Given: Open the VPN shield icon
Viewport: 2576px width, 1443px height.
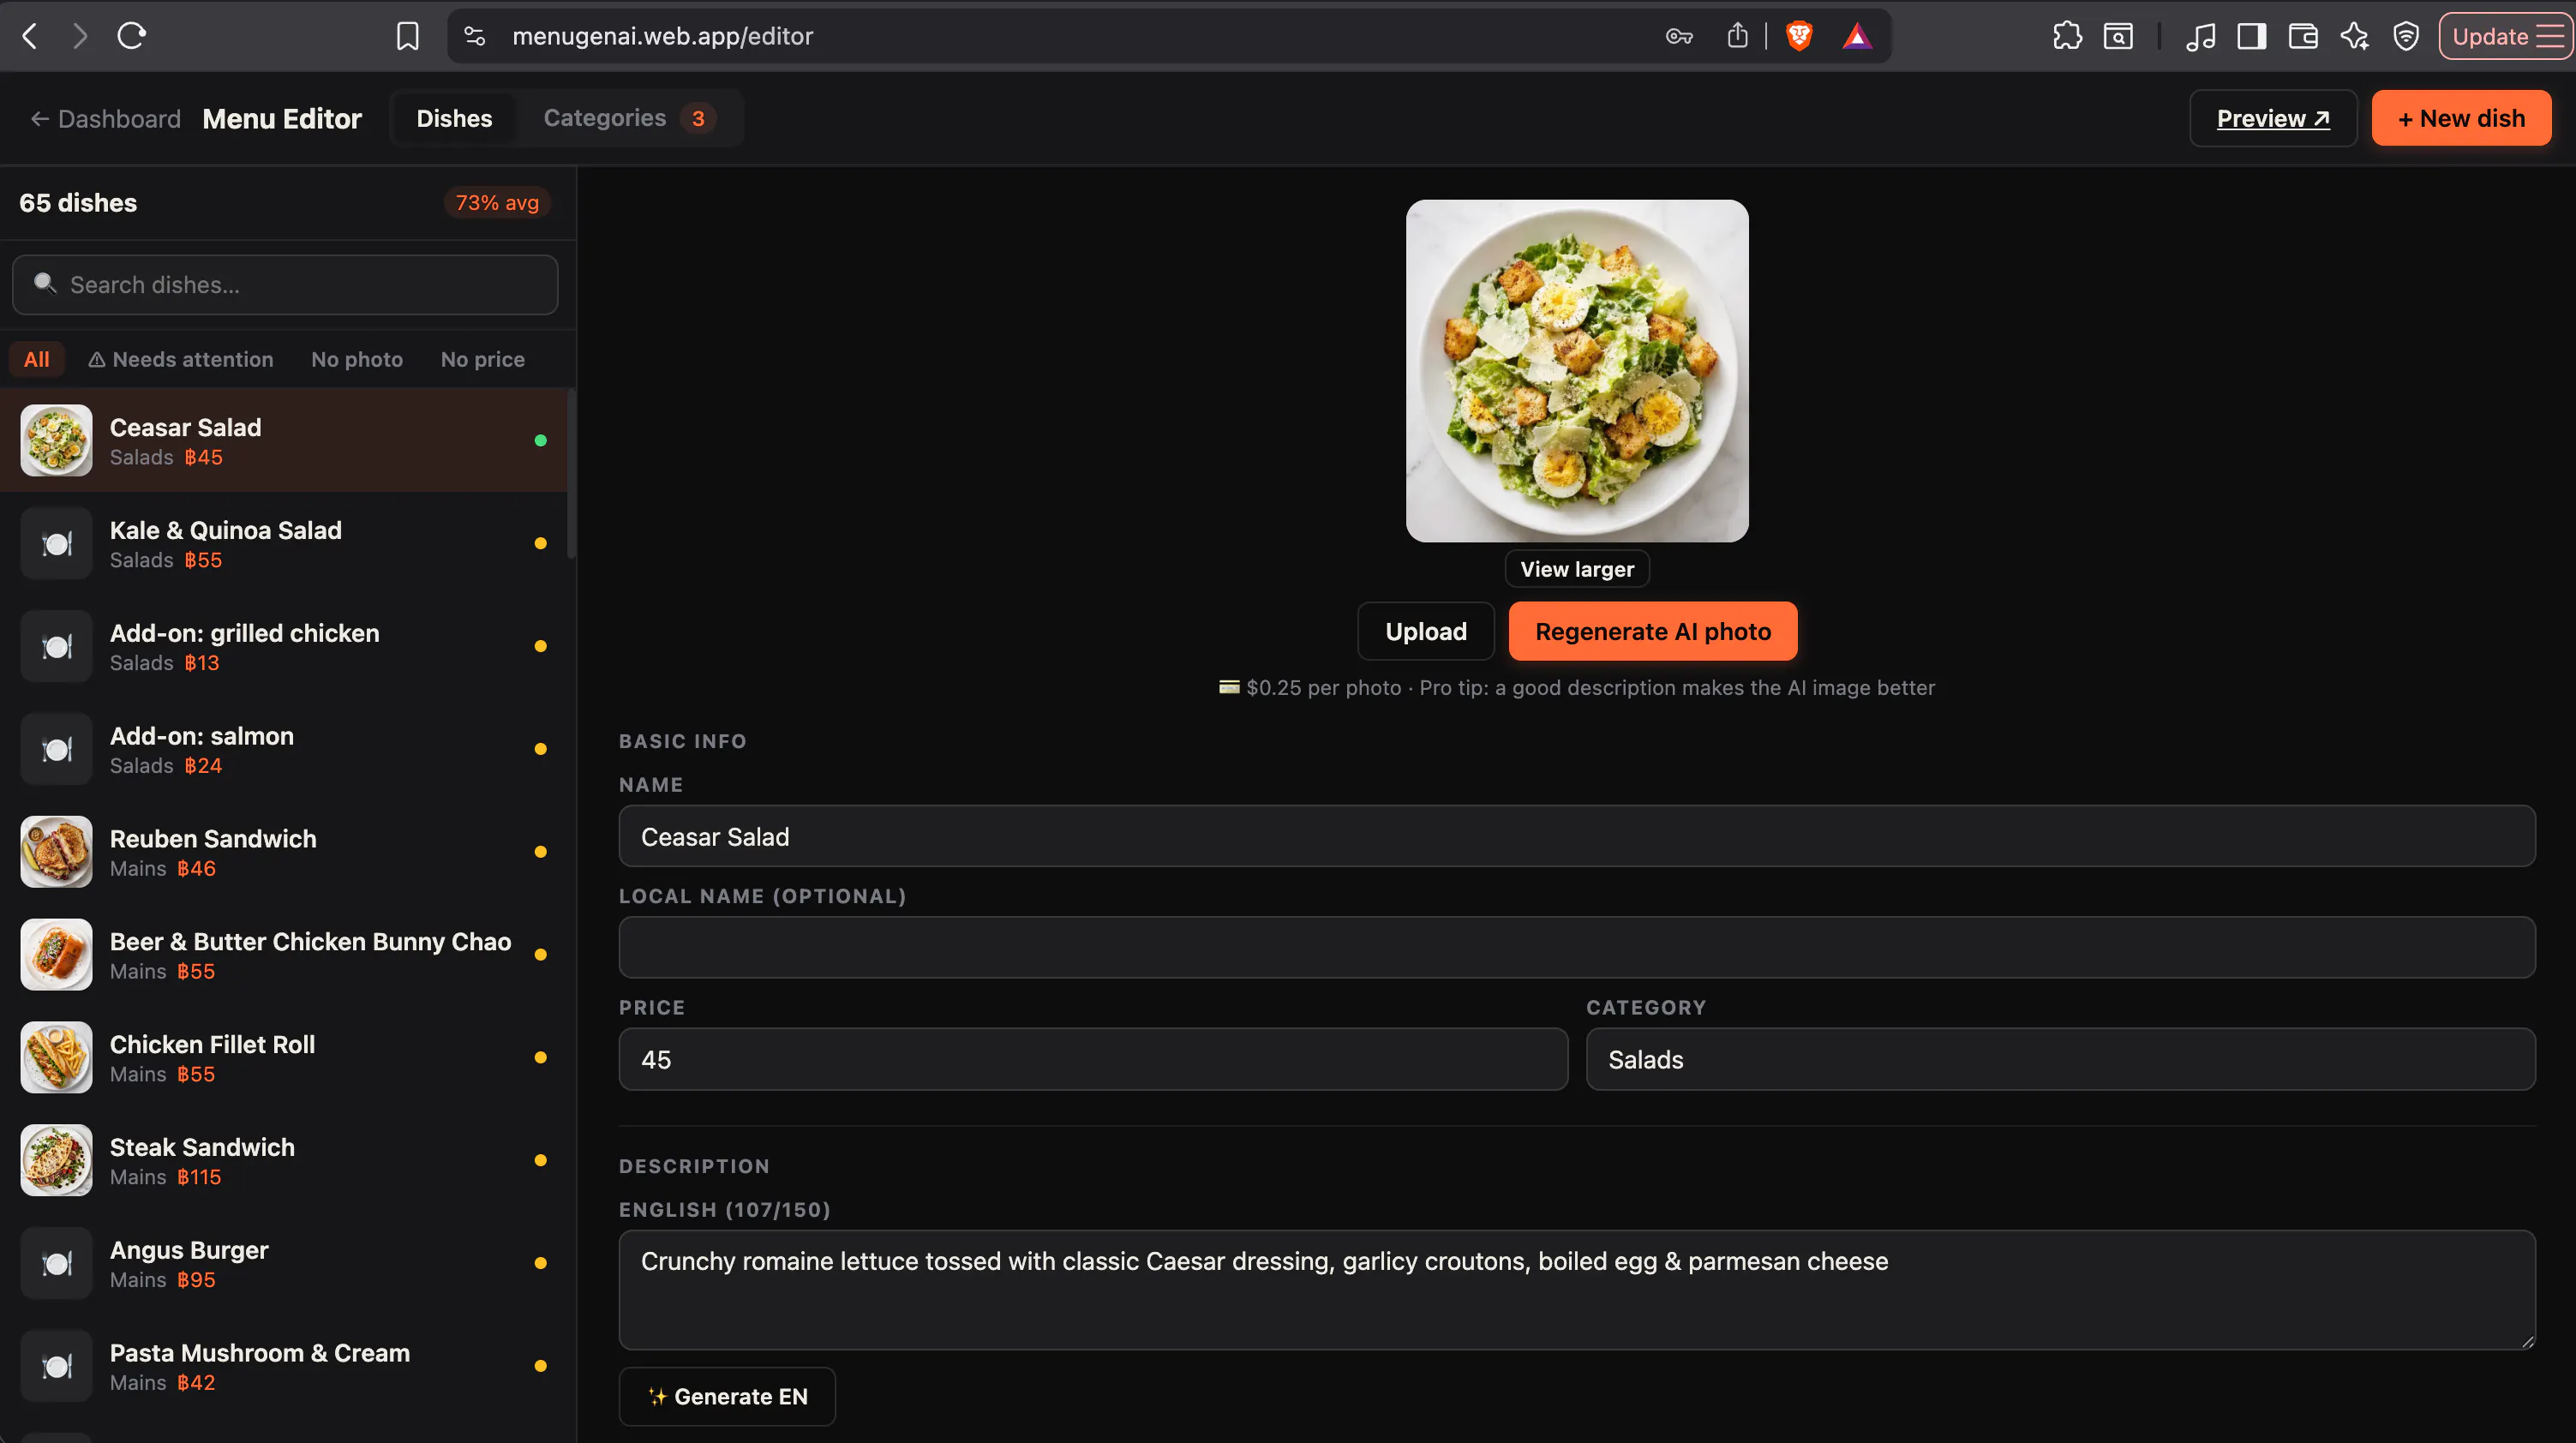Looking at the screenshot, I should point(2406,36).
